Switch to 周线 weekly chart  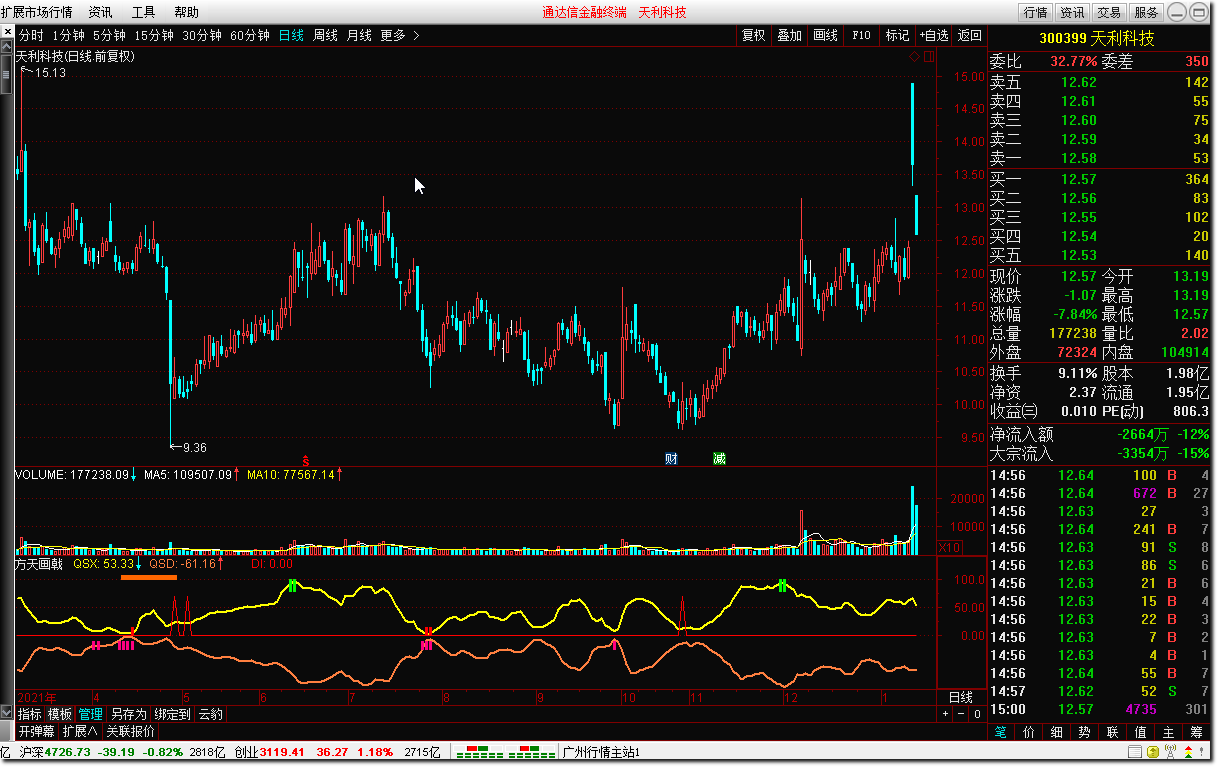pyautogui.click(x=325, y=35)
